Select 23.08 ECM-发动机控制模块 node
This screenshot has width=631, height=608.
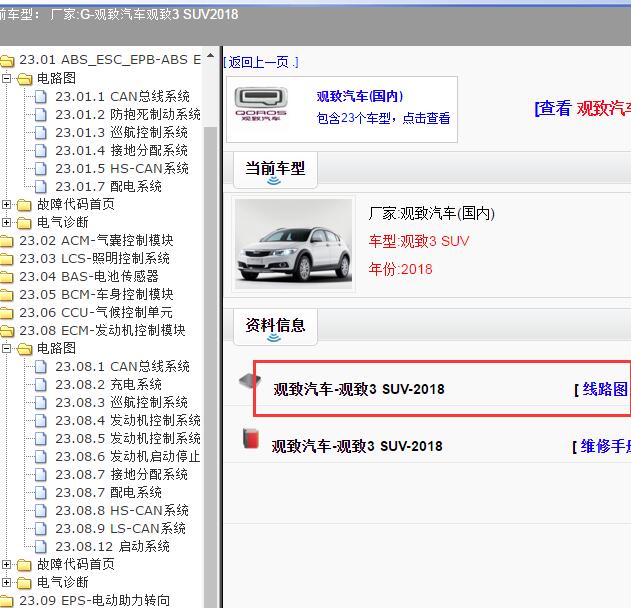tap(102, 330)
